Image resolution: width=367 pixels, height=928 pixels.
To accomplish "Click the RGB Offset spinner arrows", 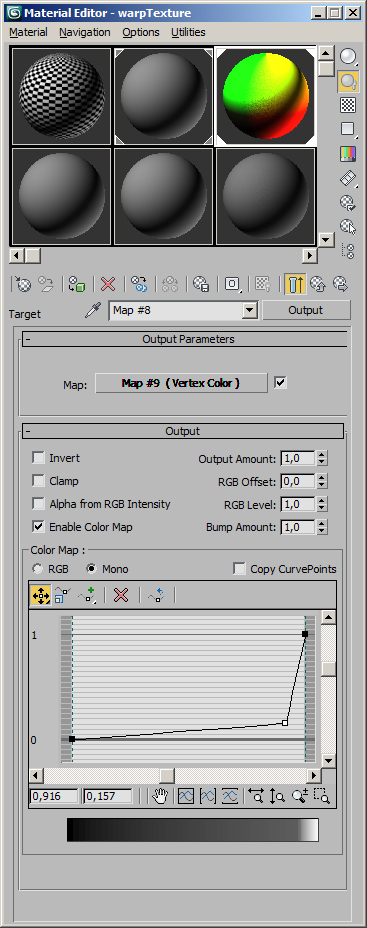I will [x=321, y=482].
